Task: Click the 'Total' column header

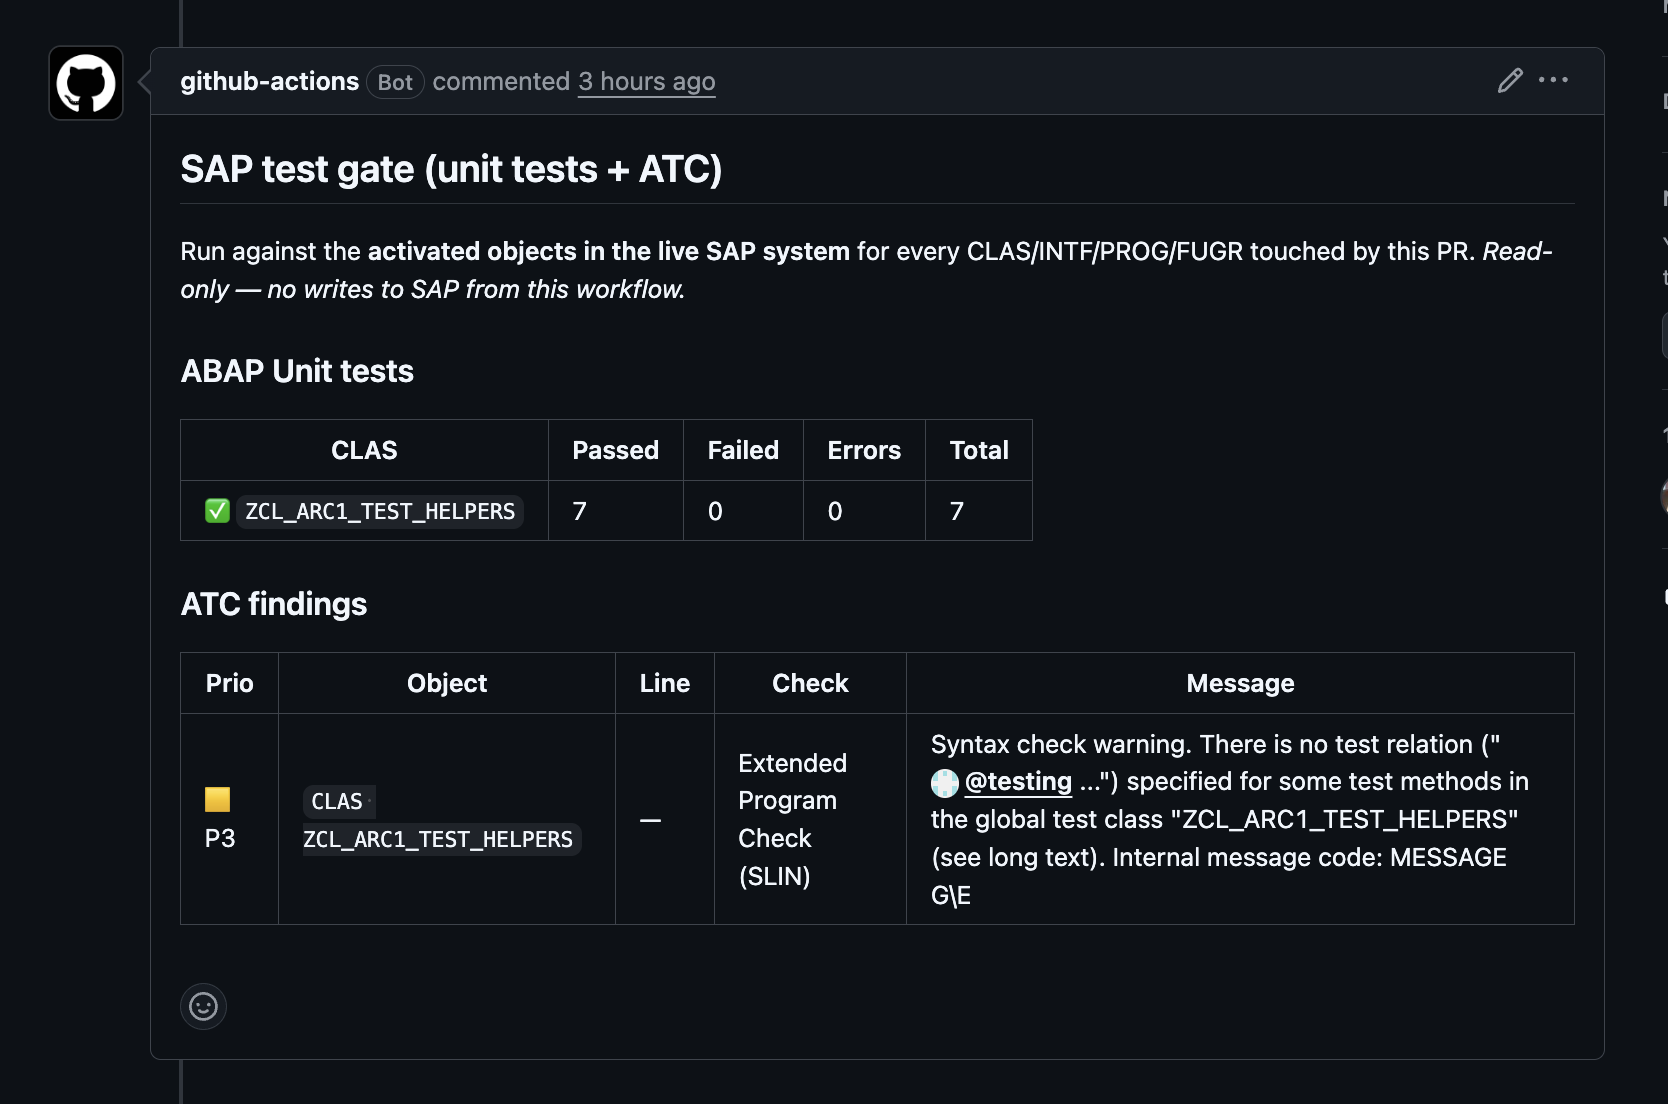Action: pyautogui.click(x=979, y=450)
